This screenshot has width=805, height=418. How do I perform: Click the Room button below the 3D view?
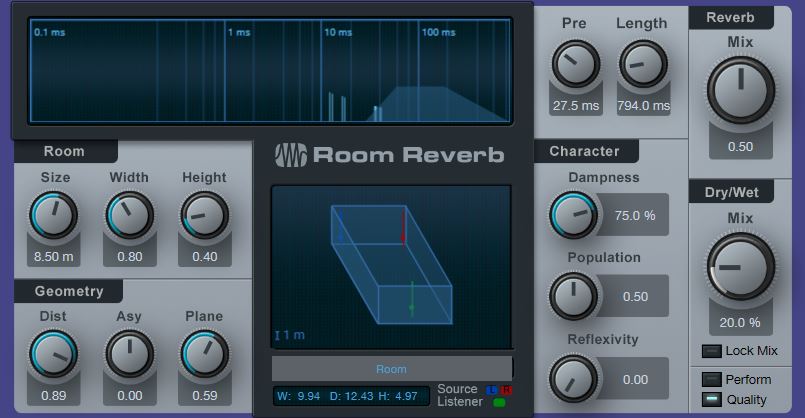tap(391, 368)
